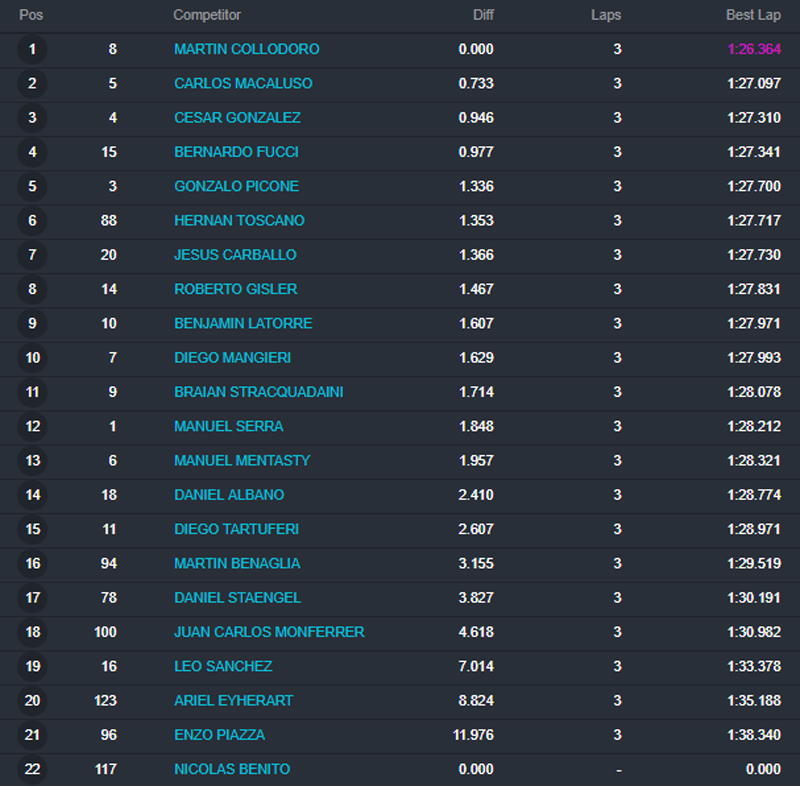
Task: Open competitor Martin Collodoro
Action: [246, 49]
